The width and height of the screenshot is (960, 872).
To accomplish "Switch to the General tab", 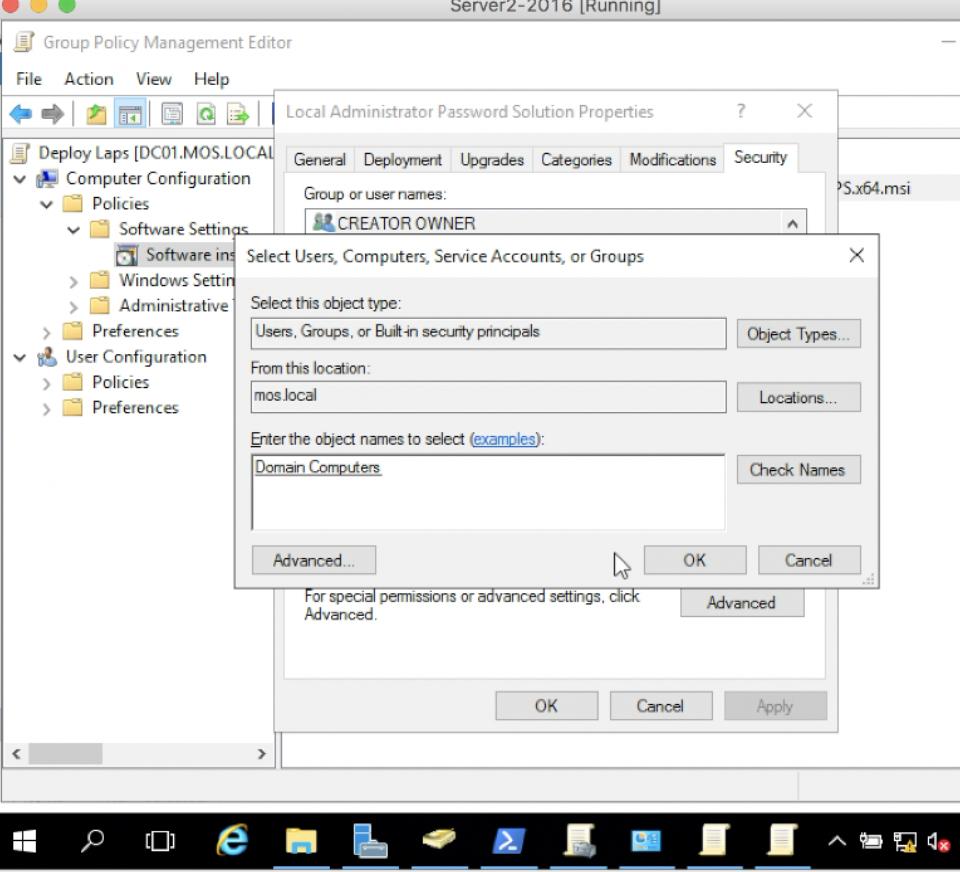I will (x=320, y=160).
